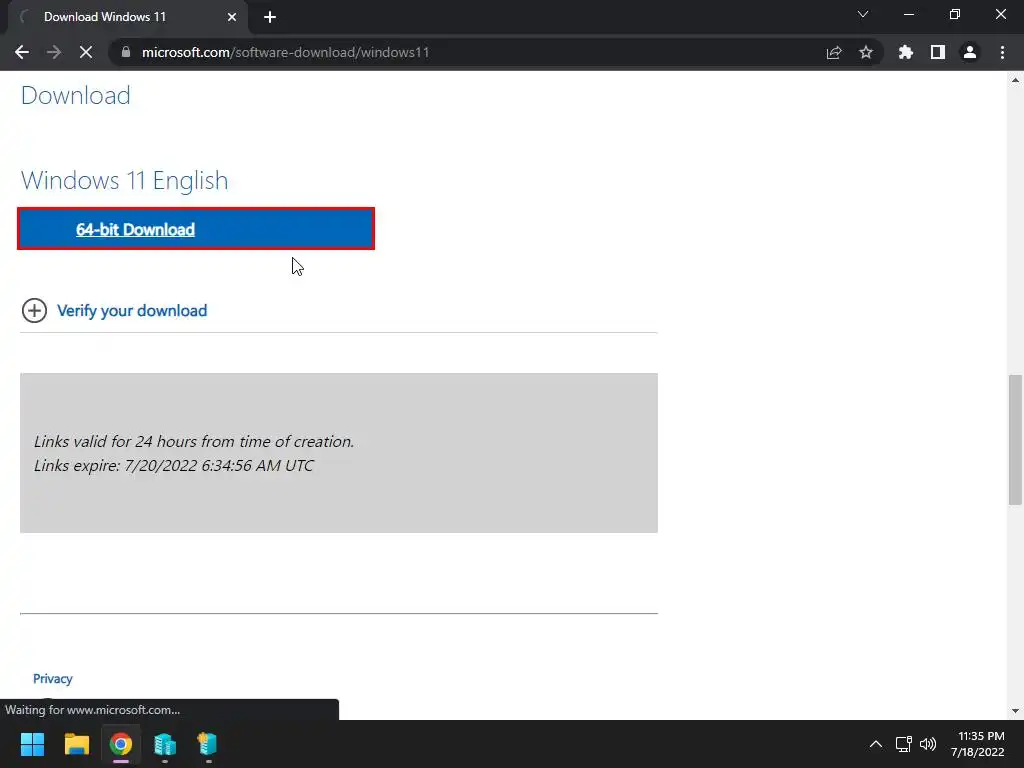Stop loading the page

[86, 52]
